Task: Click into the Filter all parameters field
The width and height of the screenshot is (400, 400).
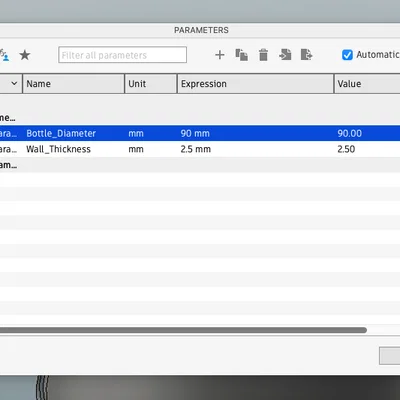Action: pyautogui.click(x=122, y=55)
